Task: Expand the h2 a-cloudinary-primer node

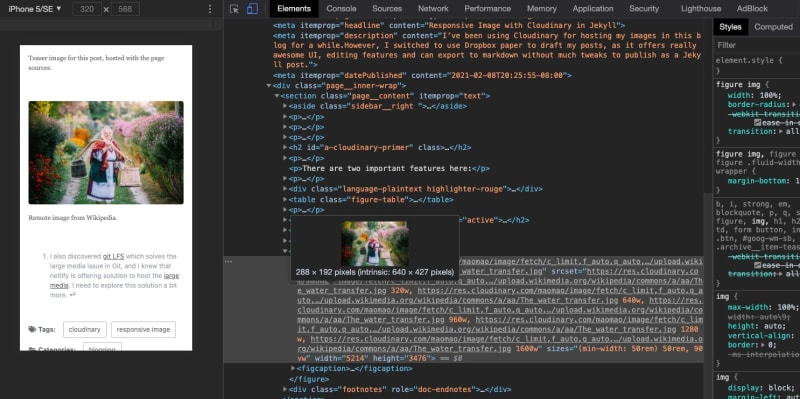Action: coord(285,147)
